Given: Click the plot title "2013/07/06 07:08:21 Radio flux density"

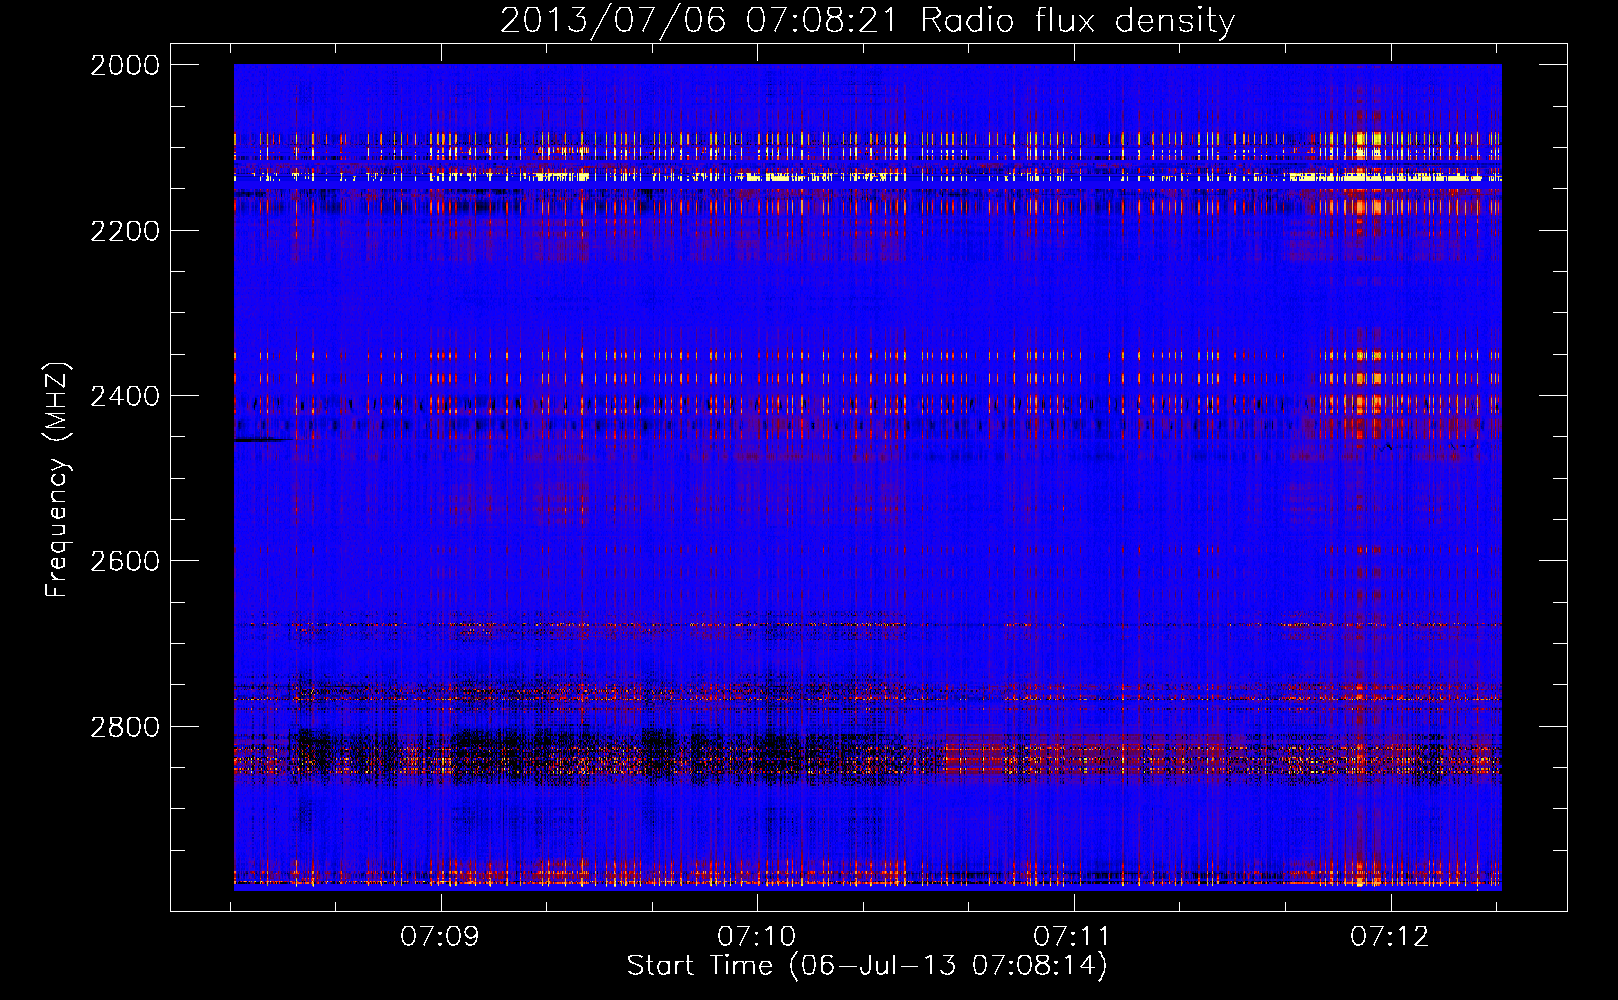Looking at the screenshot, I should (x=867, y=20).
